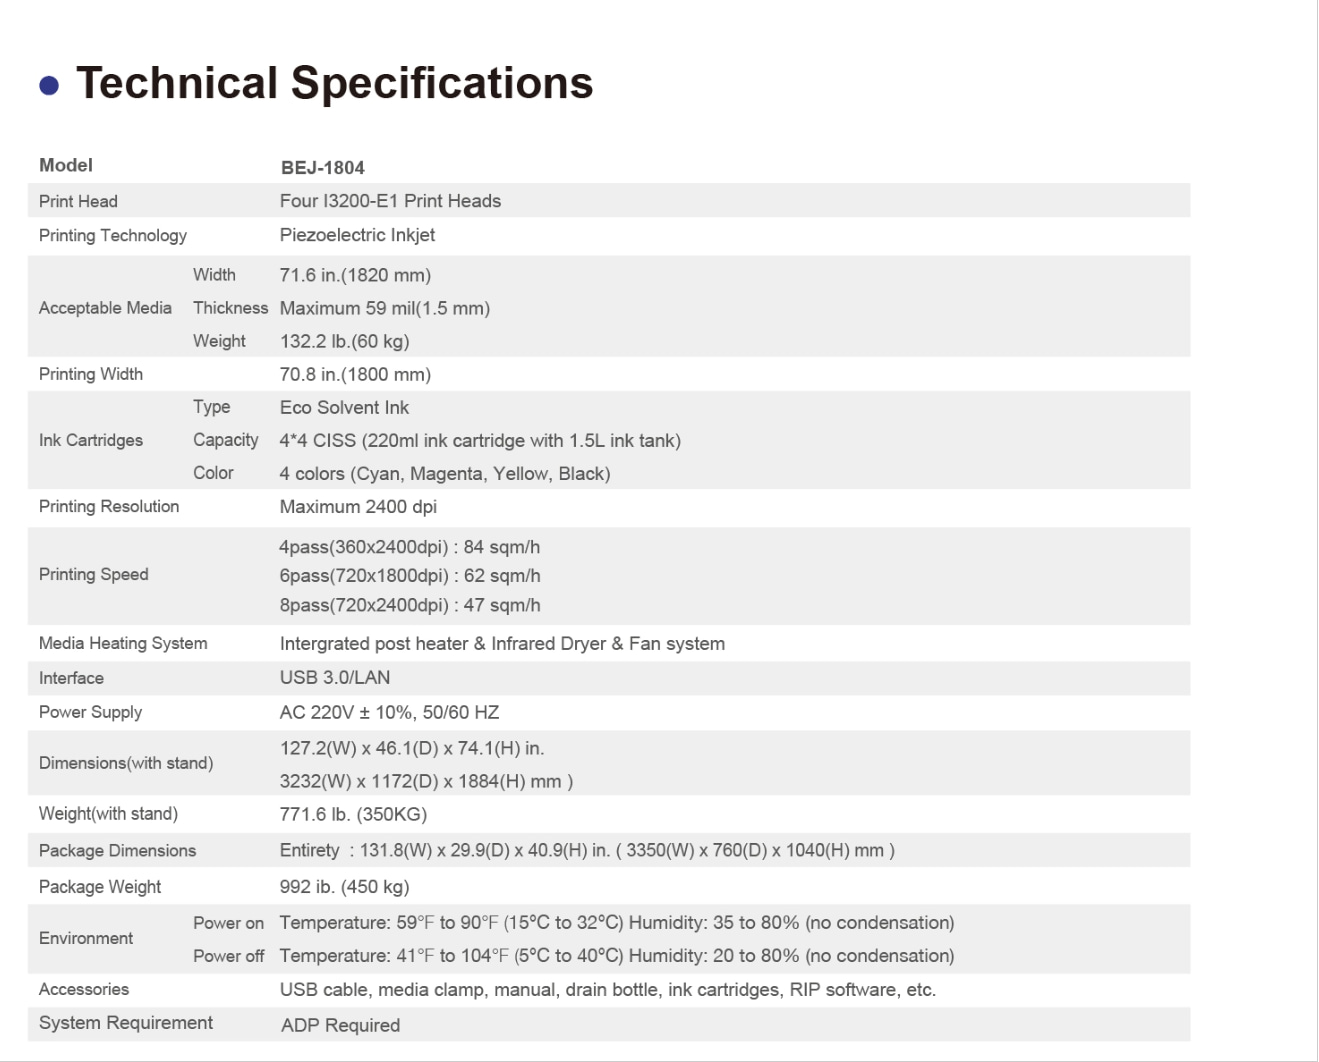The height and width of the screenshot is (1062, 1319).
Task: Click the Eco Solvent Ink type value
Action: pos(344,407)
